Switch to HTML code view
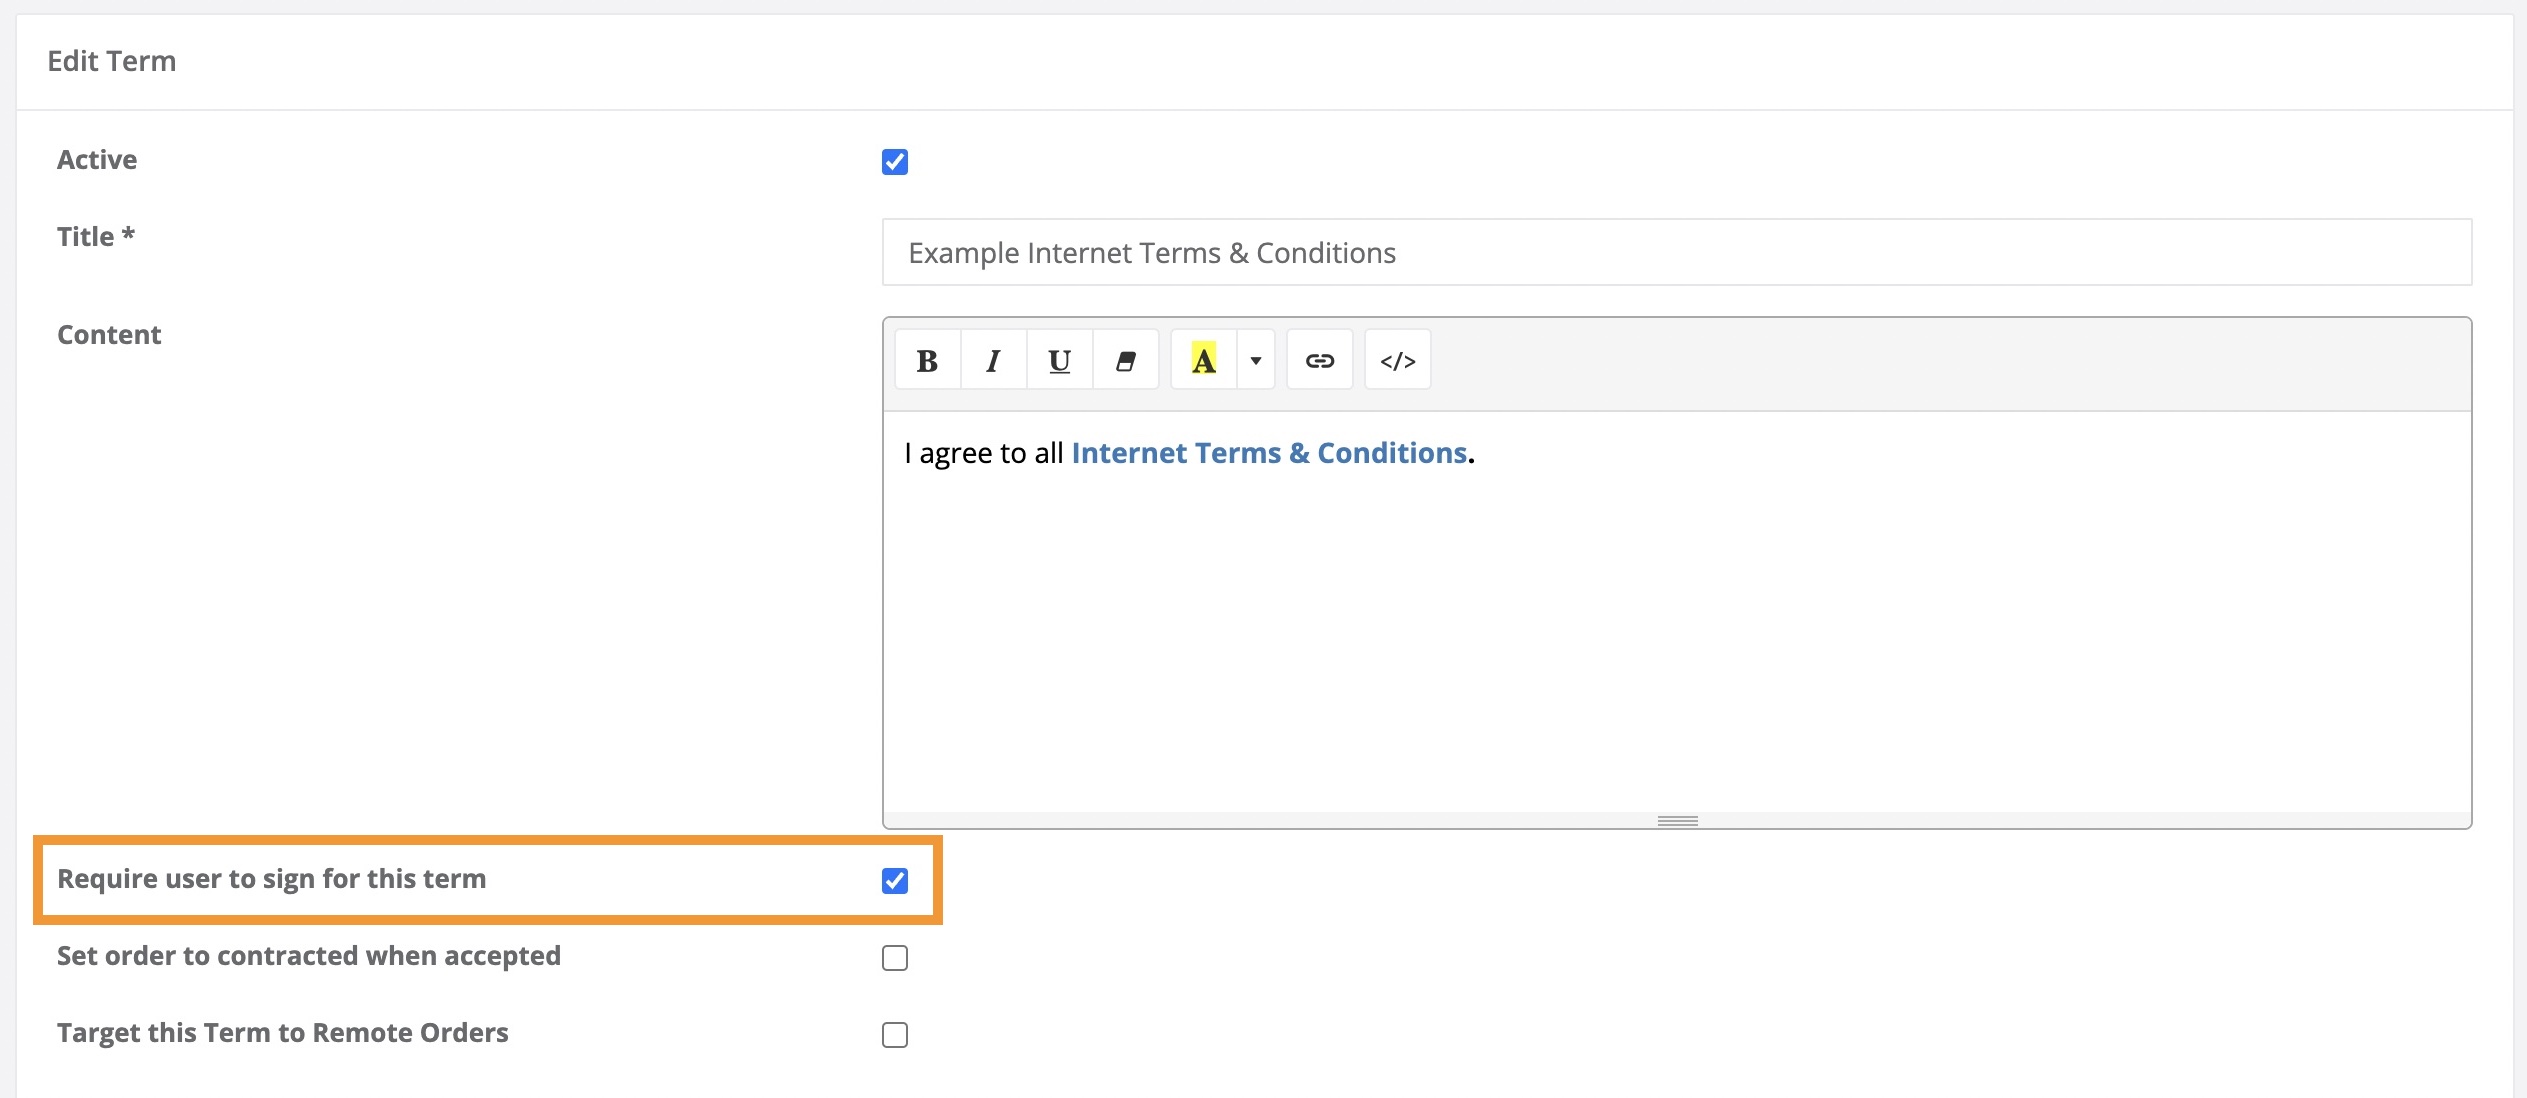The image size is (2527, 1098). pyautogui.click(x=1397, y=359)
